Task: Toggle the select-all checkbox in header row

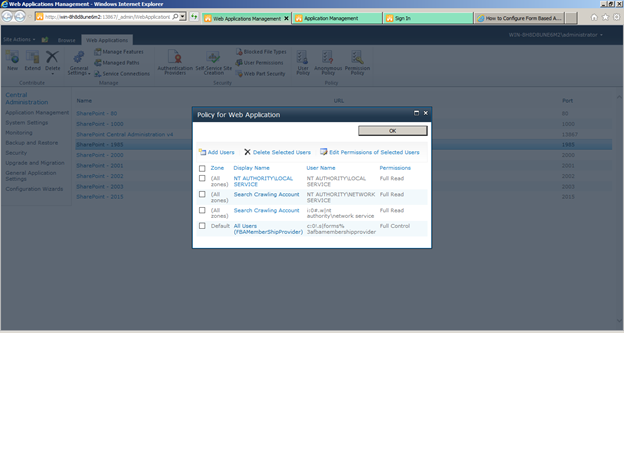Action: click(202, 168)
